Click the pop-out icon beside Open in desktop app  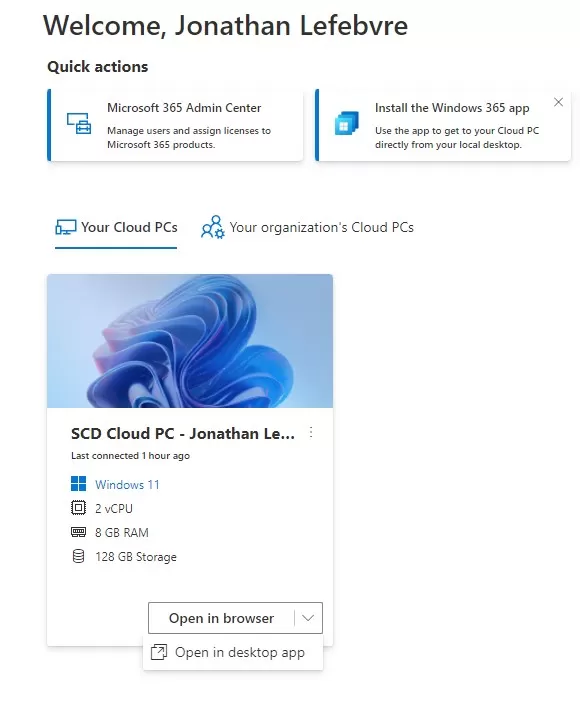tap(159, 652)
